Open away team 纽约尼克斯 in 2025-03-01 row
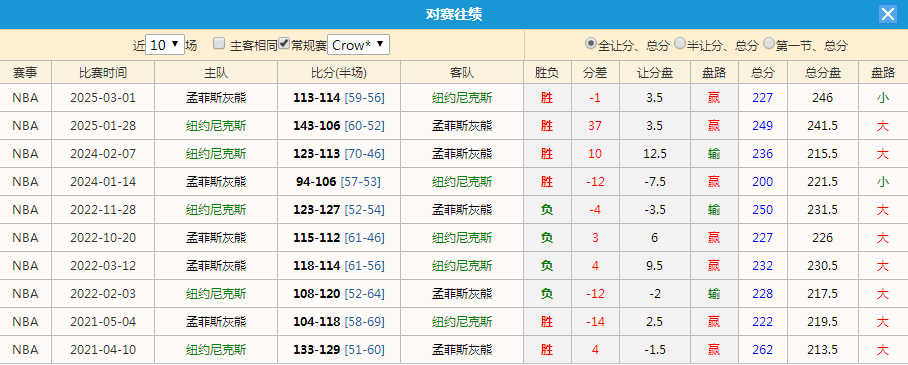The image size is (908, 365). (x=462, y=98)
